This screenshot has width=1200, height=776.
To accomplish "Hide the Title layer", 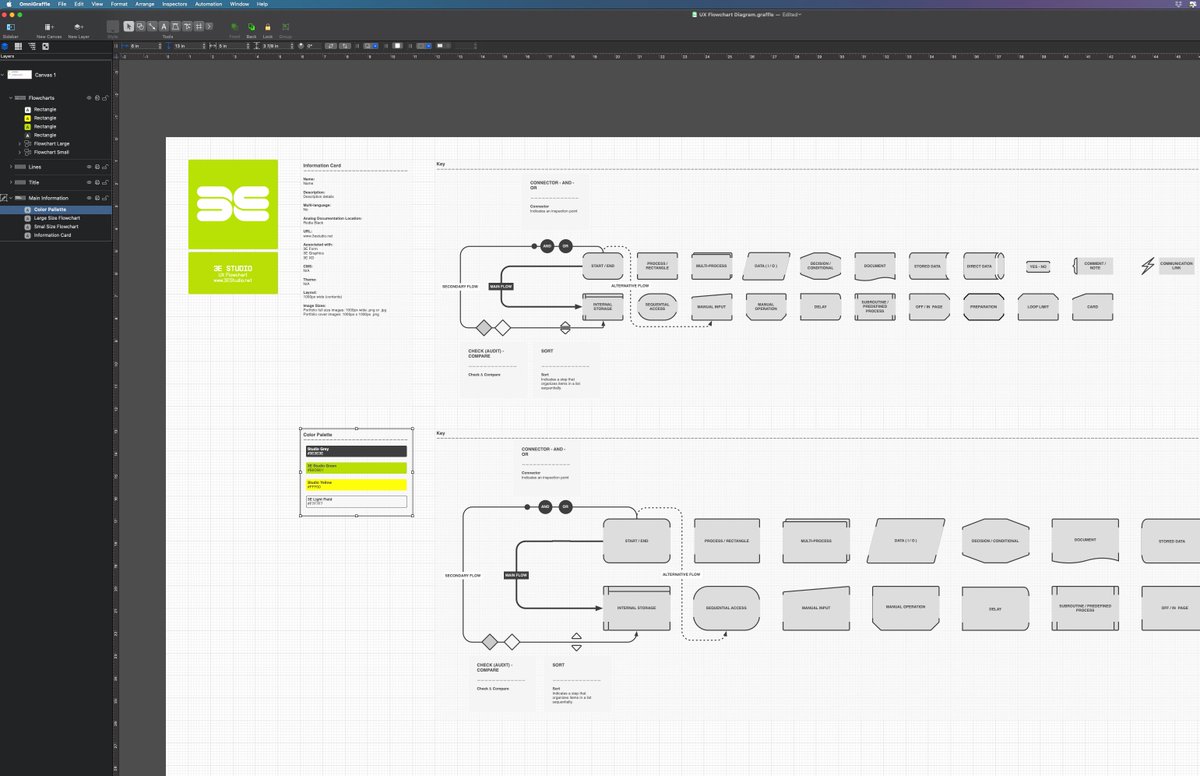I will click(x=89, y=182).
